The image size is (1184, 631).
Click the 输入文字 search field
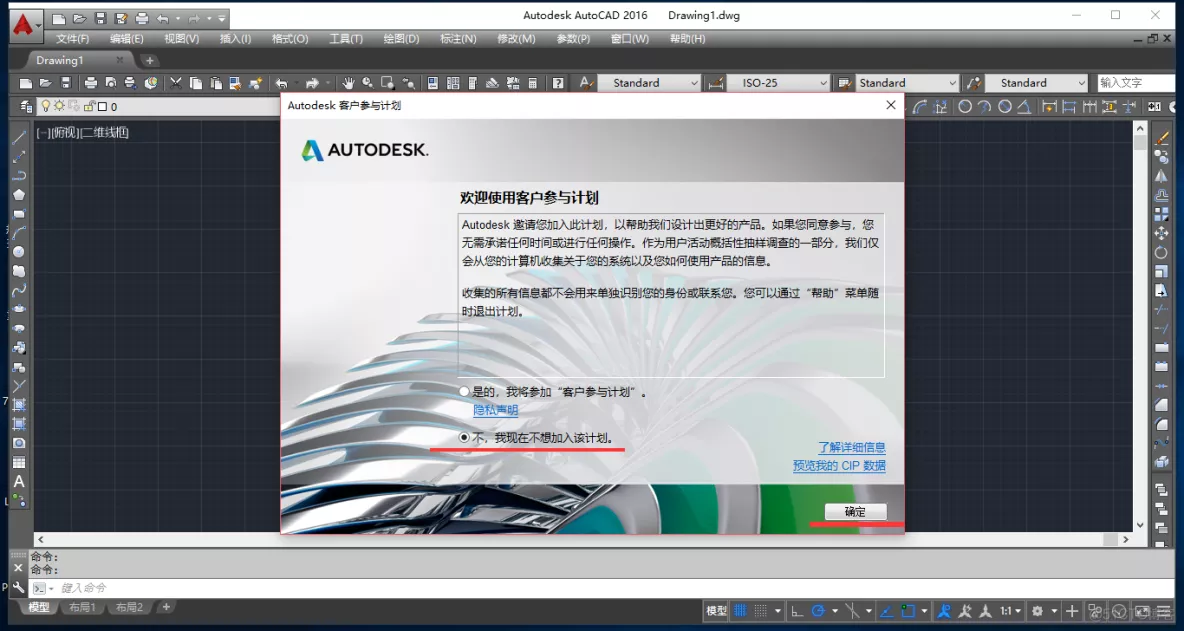(1135, 83)
